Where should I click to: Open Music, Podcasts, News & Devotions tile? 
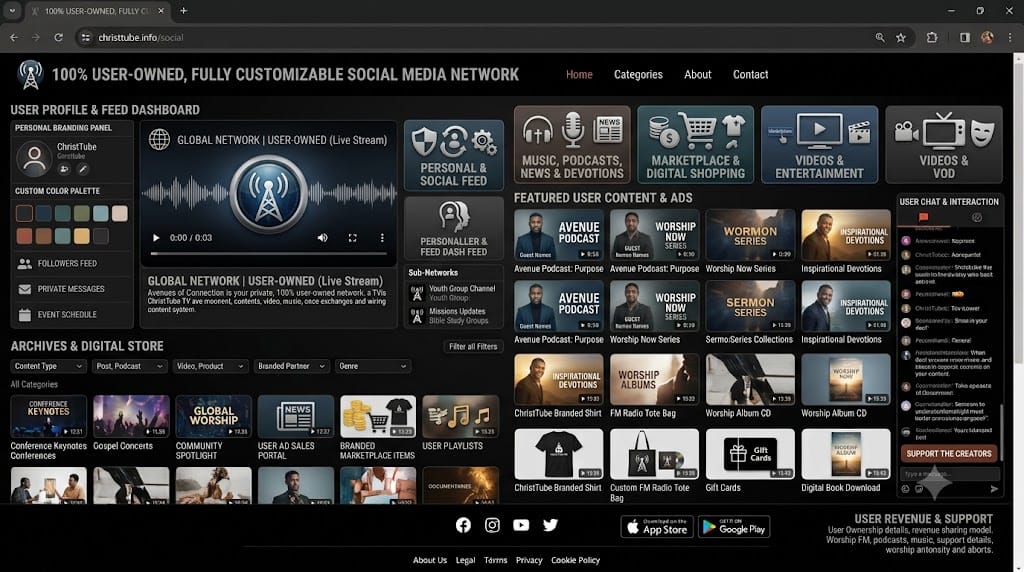coord(572,144)
